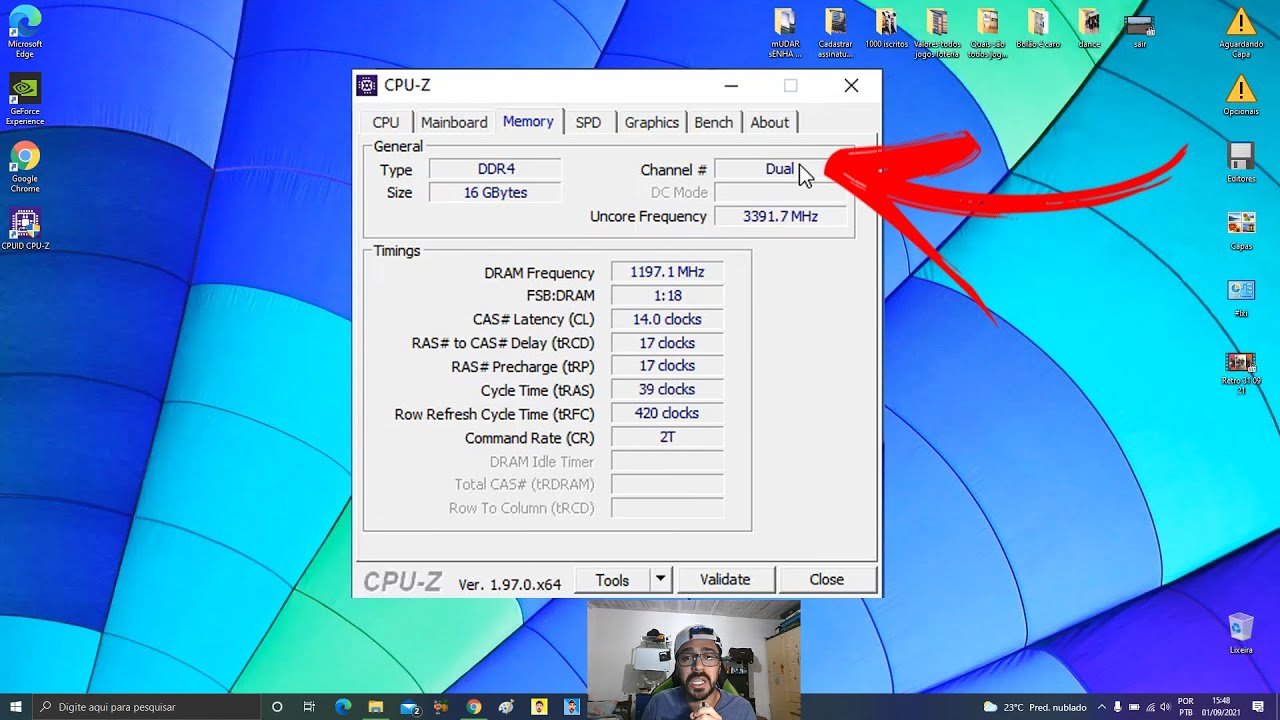1280x720 pixels.
Task: Click the Tools button
Action: (x=612, y=580)
